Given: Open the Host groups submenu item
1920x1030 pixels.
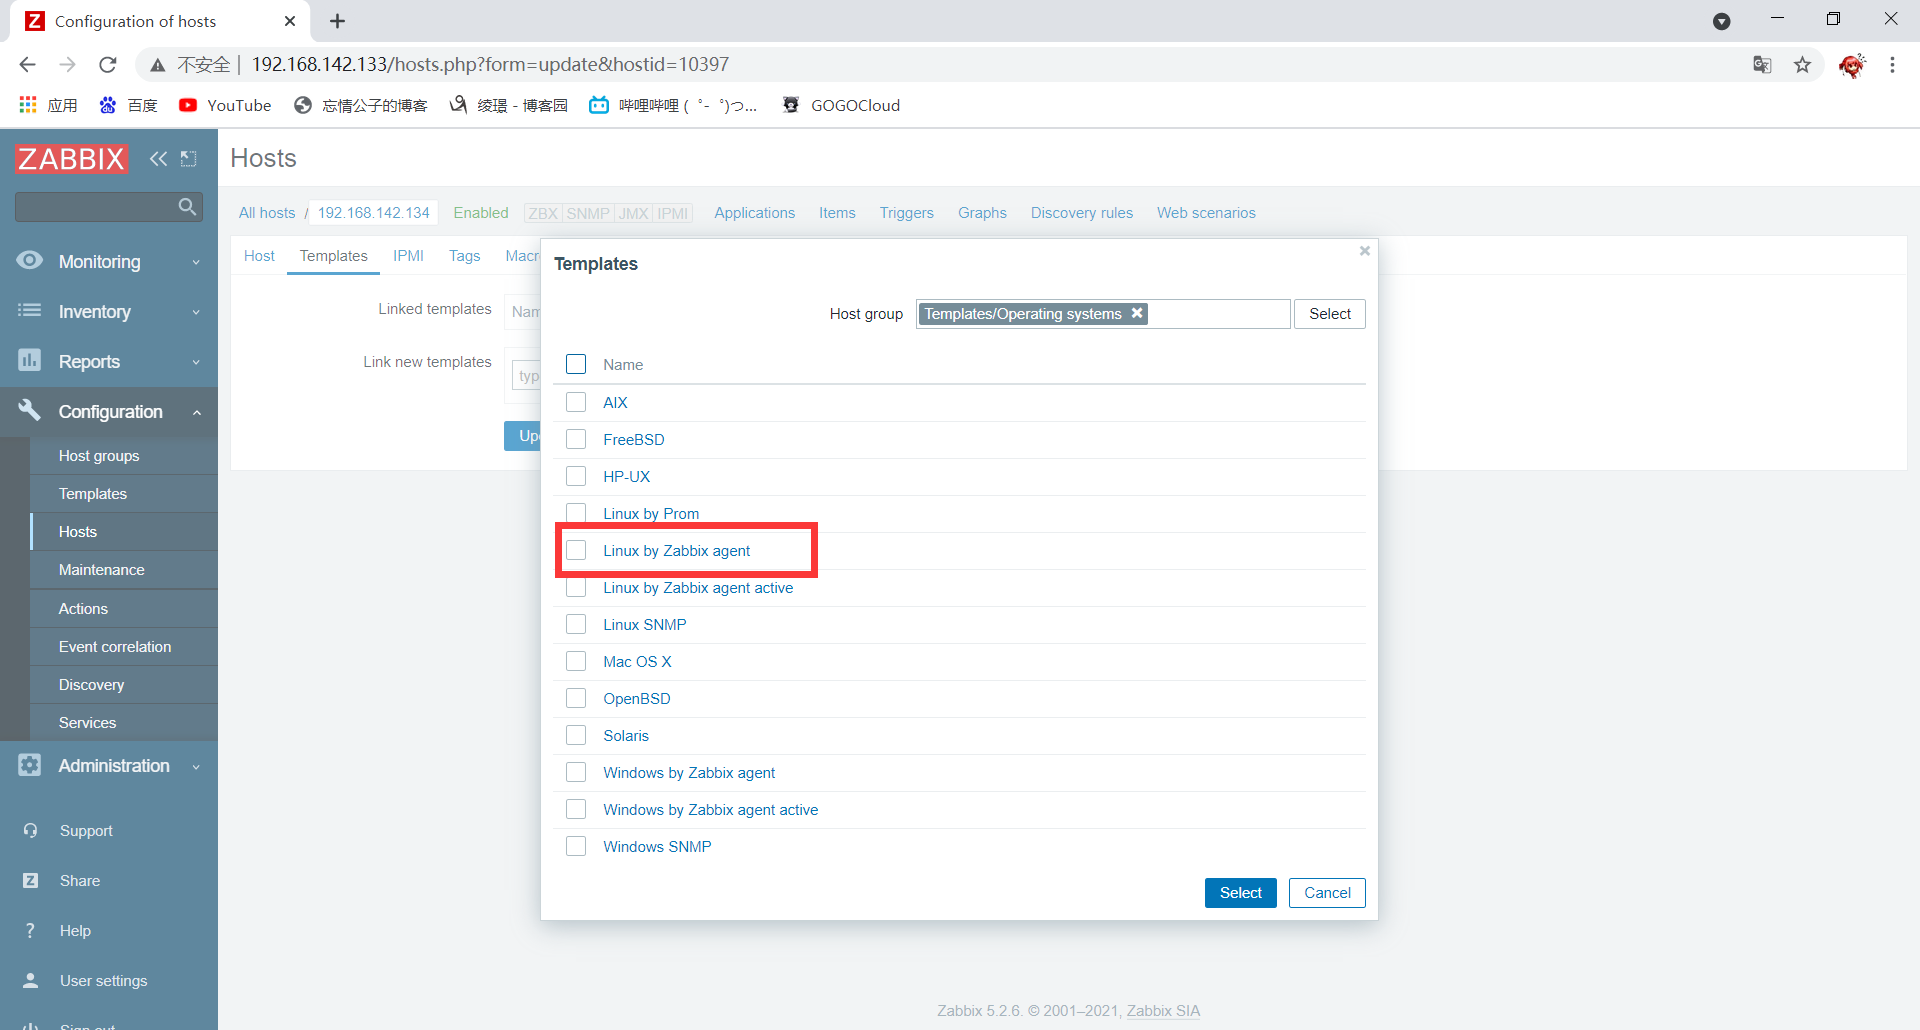Looking at the screenshot, I should [124, 455].
